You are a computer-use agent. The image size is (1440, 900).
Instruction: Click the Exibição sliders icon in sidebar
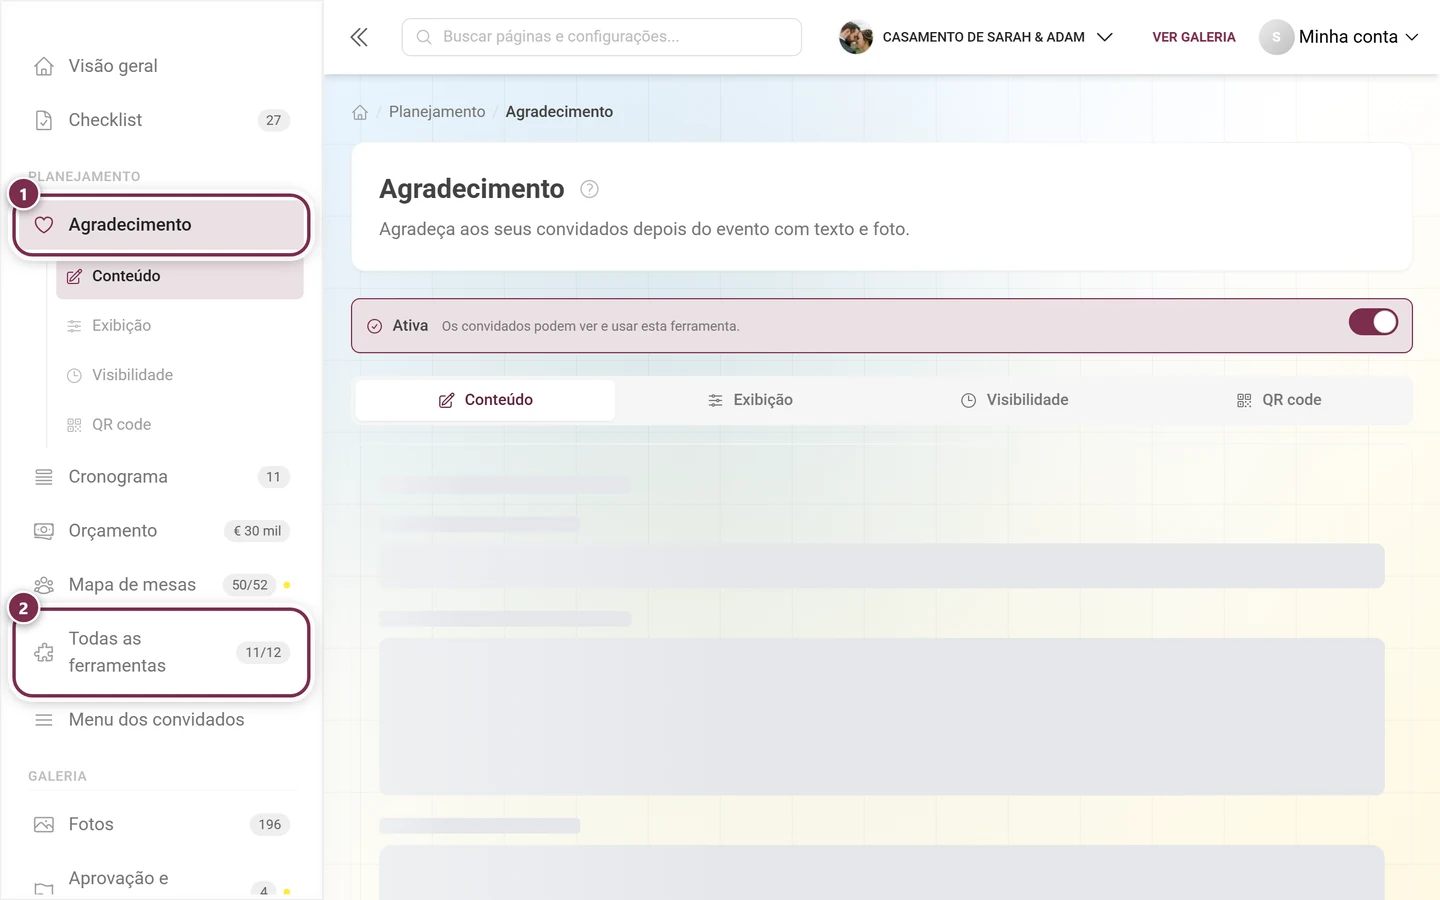74,326
